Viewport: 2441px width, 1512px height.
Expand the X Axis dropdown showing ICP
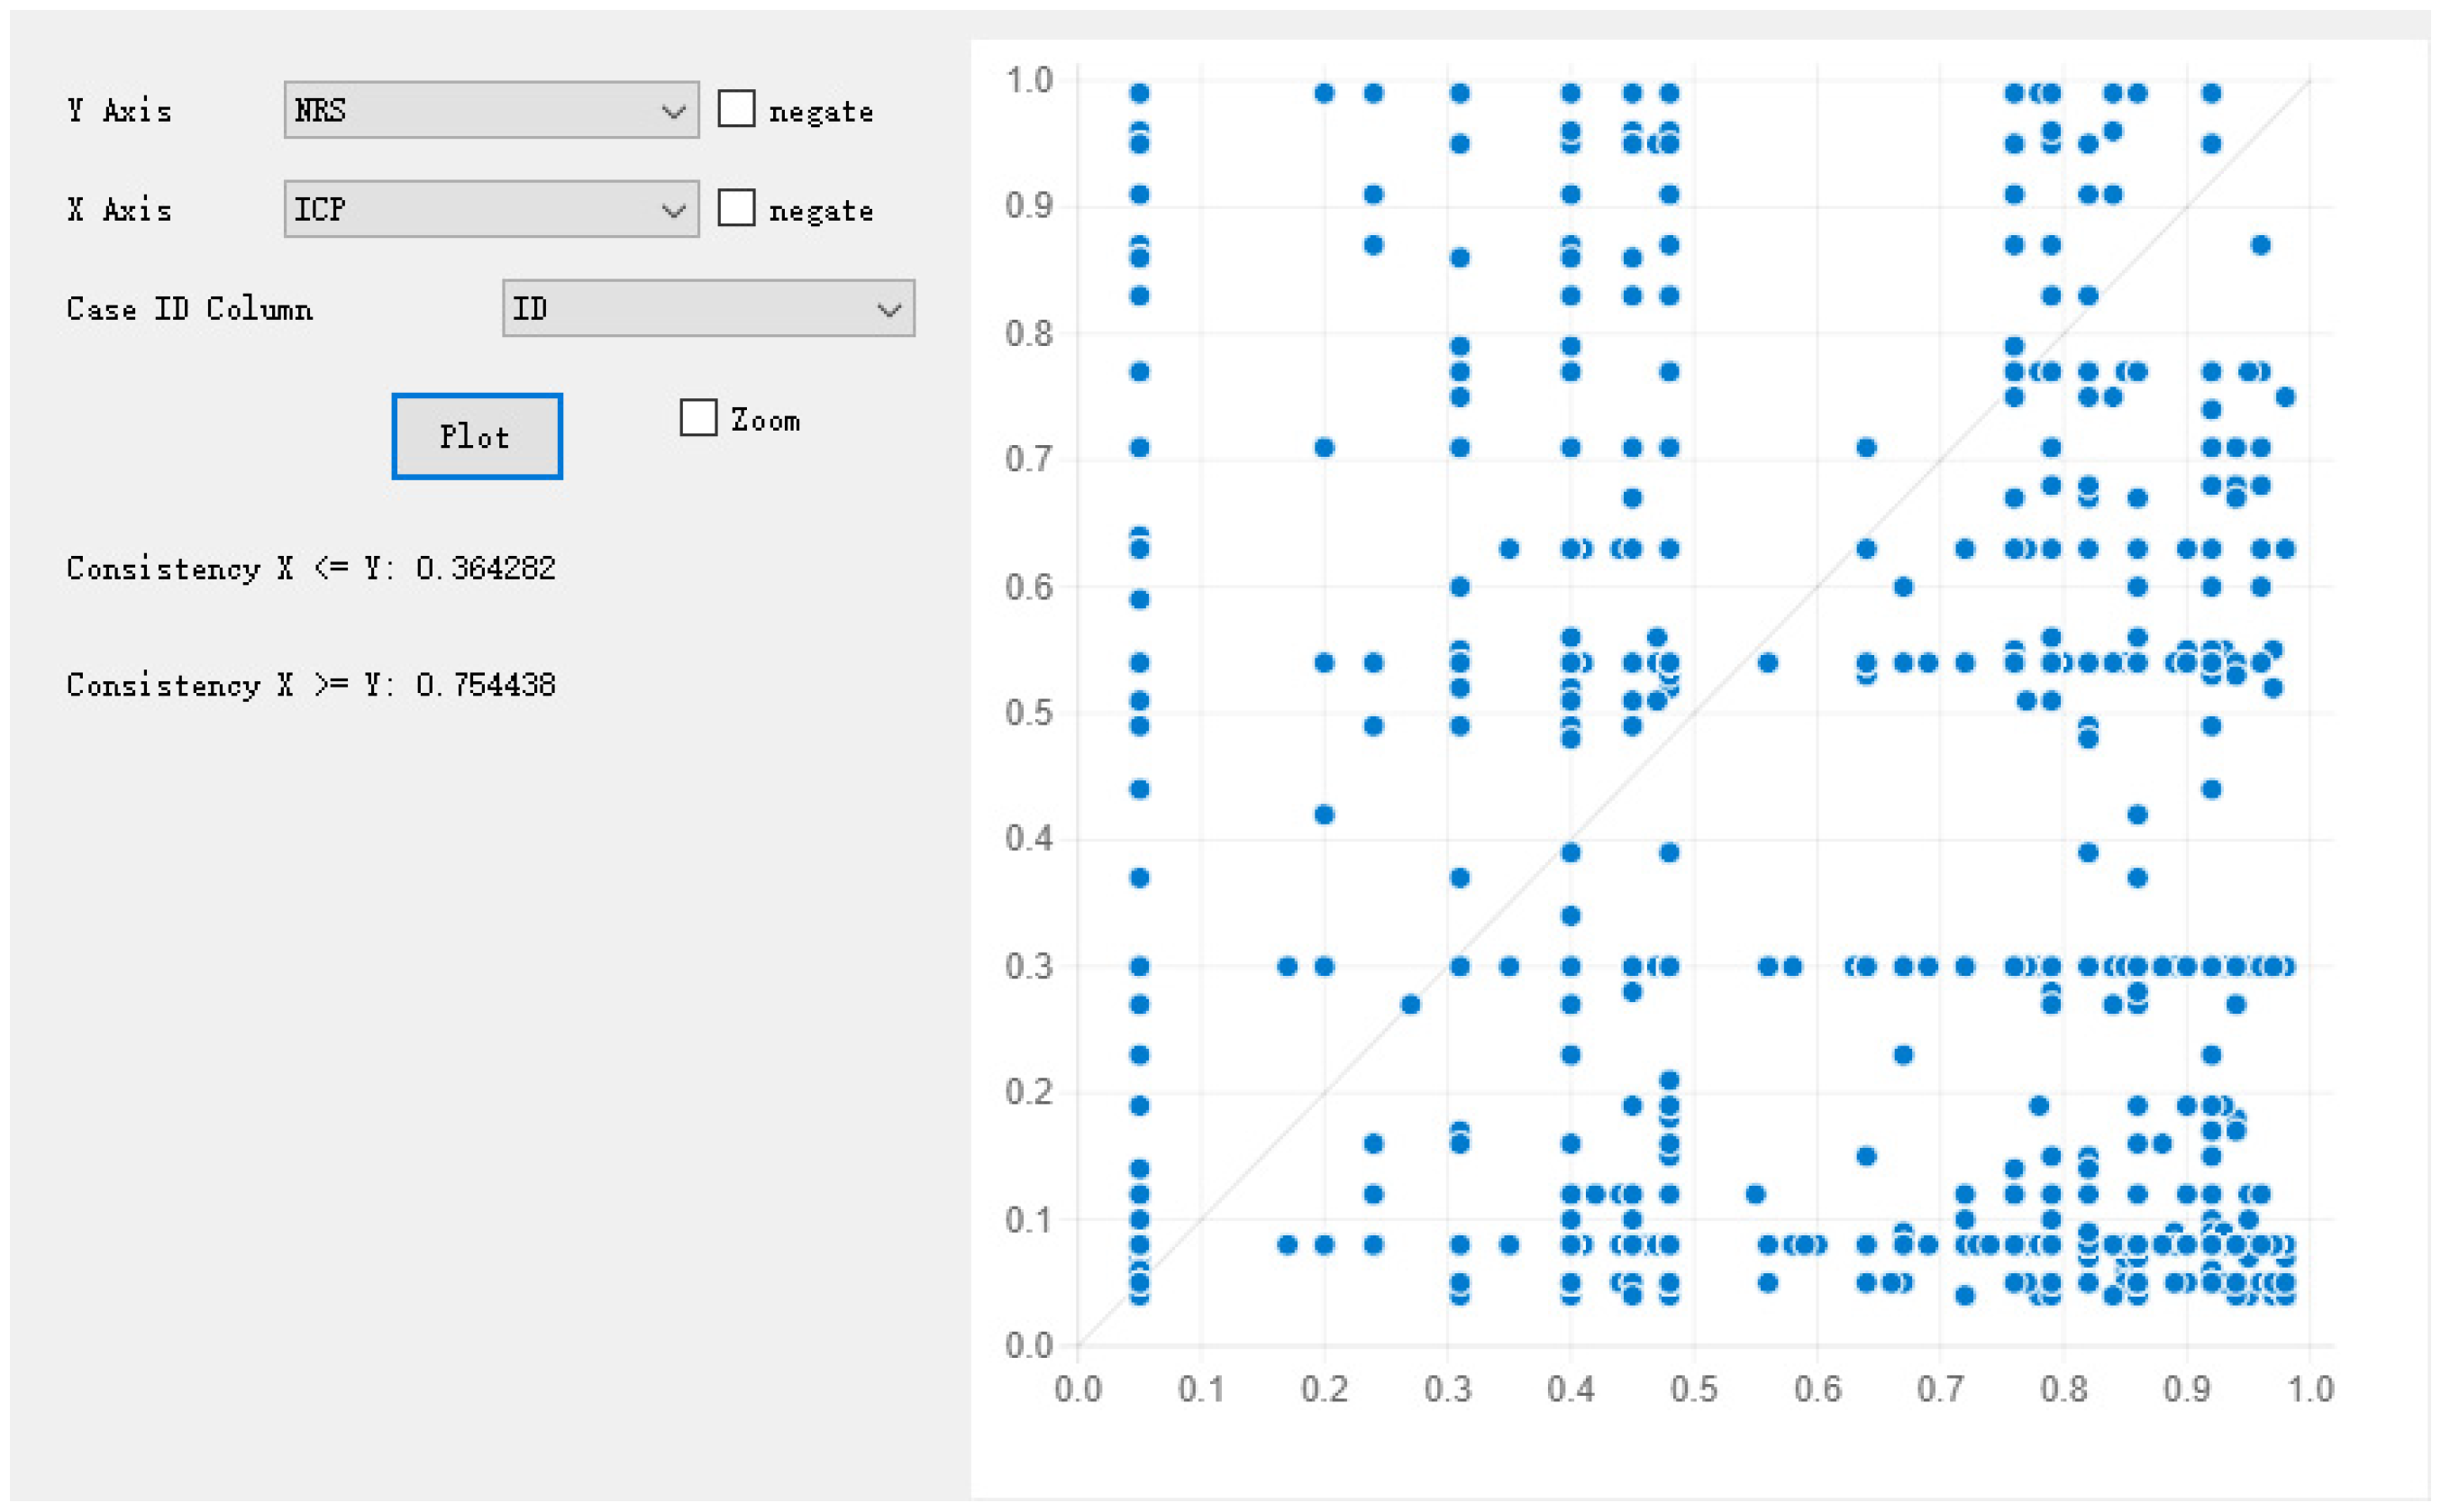coord(490,209)
